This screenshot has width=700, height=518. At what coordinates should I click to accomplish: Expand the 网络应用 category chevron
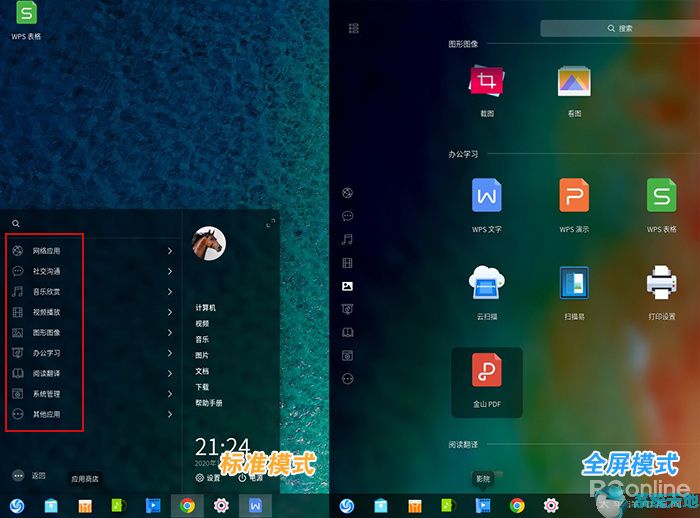tap(170, 251)
